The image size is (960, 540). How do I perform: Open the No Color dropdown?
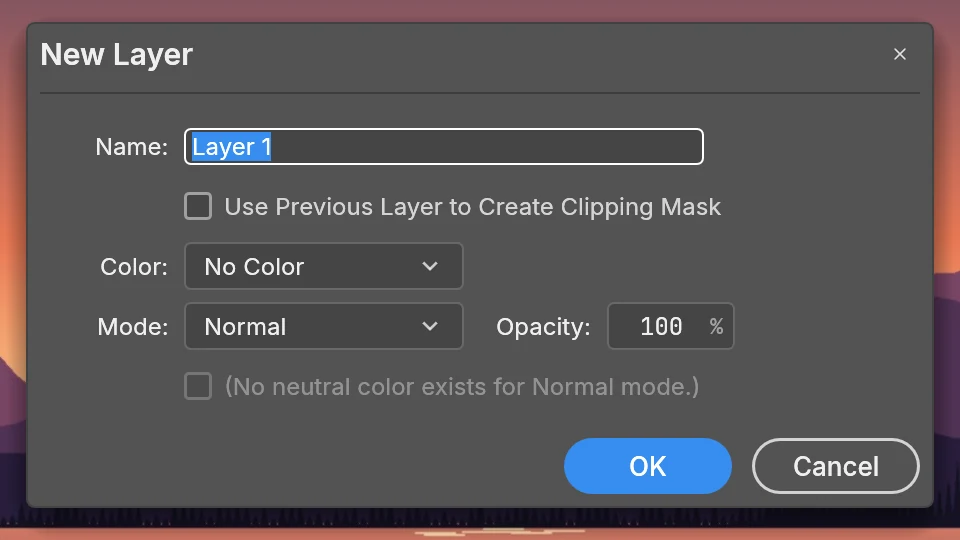[323, 266]
